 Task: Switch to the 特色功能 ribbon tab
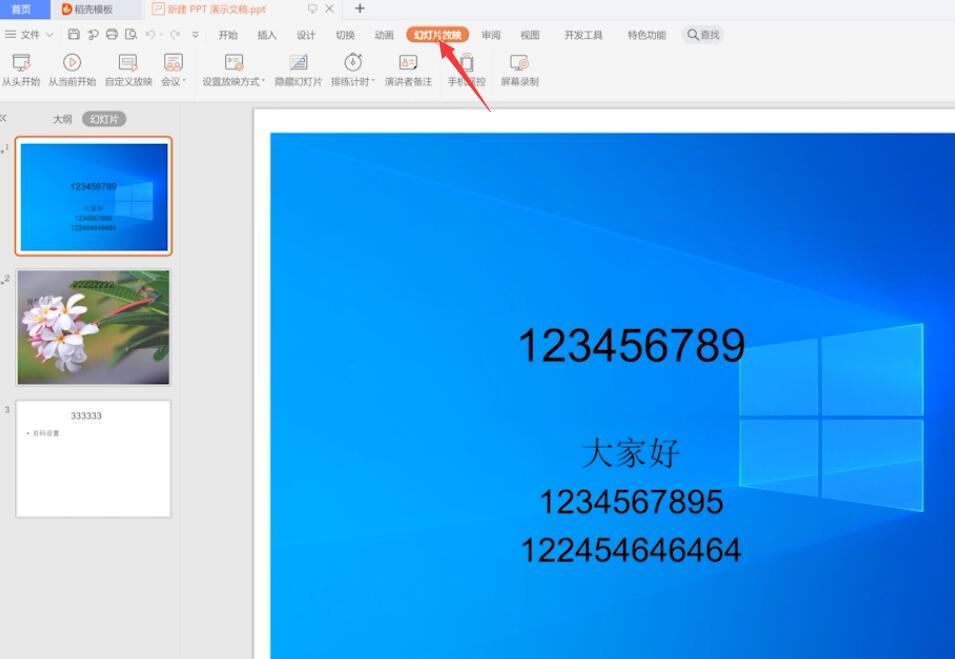pyautogui.click(x=646, y=35)
